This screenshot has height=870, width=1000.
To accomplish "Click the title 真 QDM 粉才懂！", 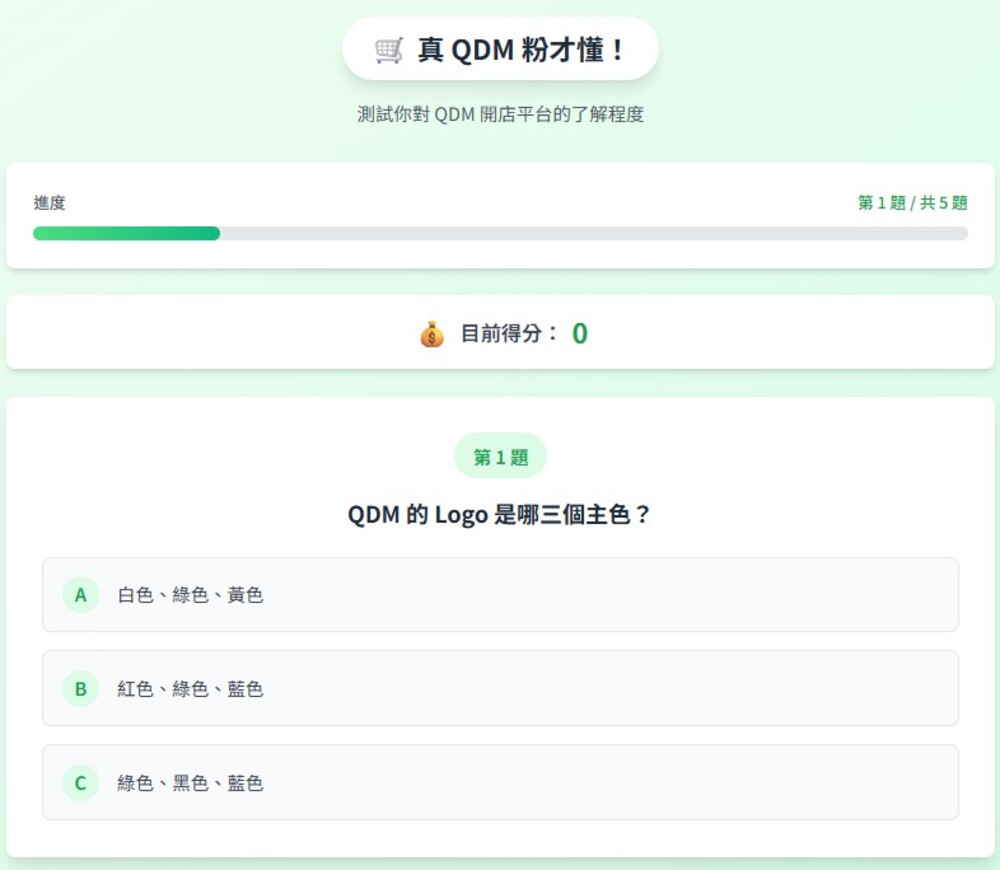I will point(522,50).
